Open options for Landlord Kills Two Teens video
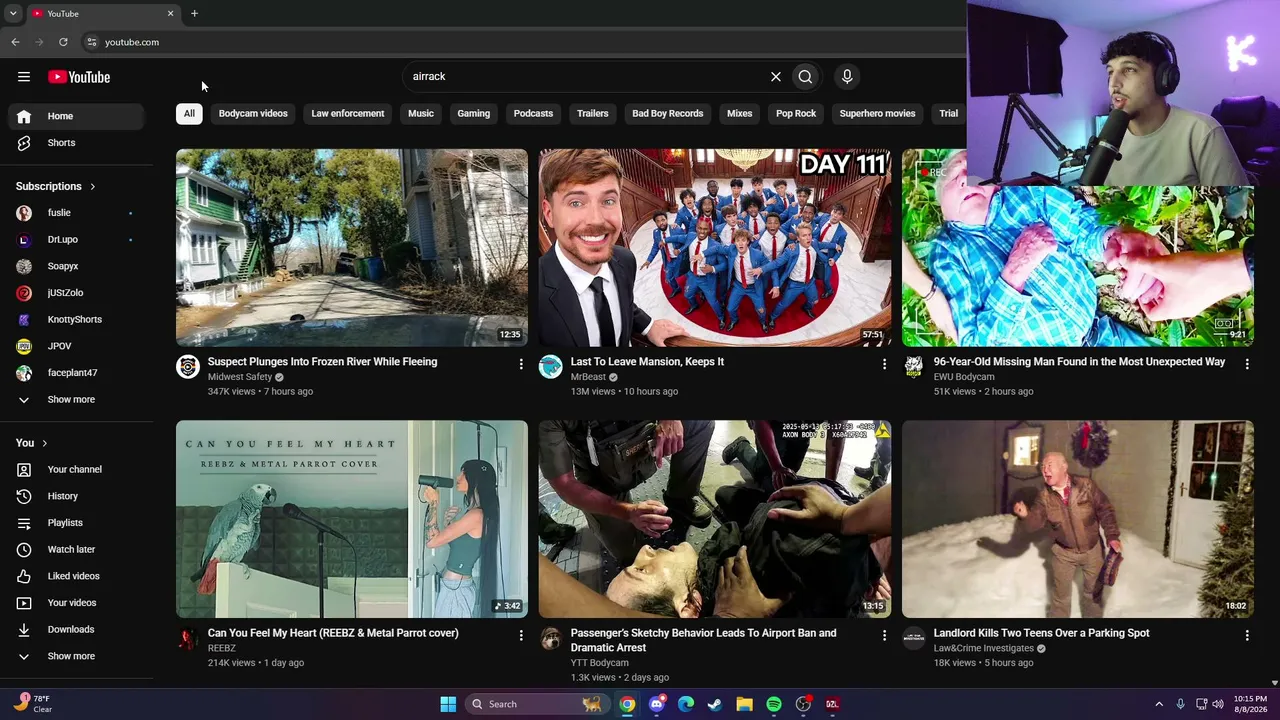Screen dimensions: 1280x720 tap(1247, 636)
